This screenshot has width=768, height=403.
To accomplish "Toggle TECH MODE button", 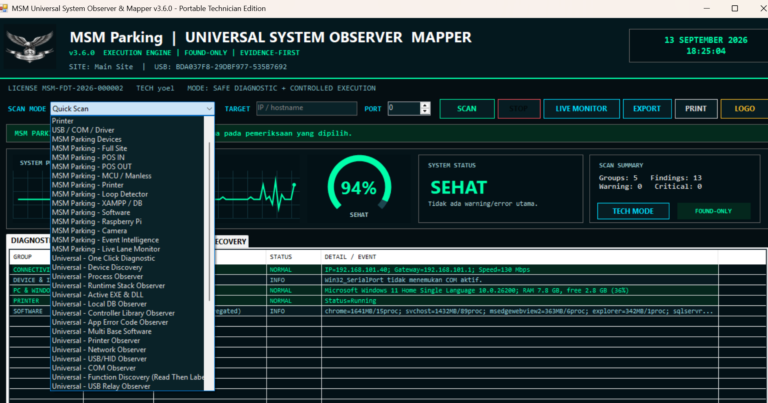I will point(633,211).
